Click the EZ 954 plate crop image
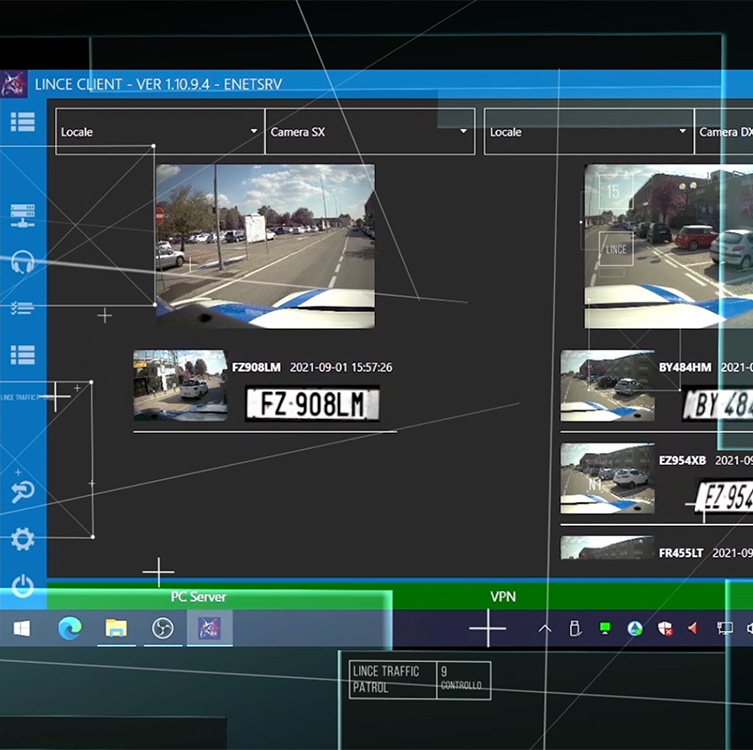 [x=724, y=496]
